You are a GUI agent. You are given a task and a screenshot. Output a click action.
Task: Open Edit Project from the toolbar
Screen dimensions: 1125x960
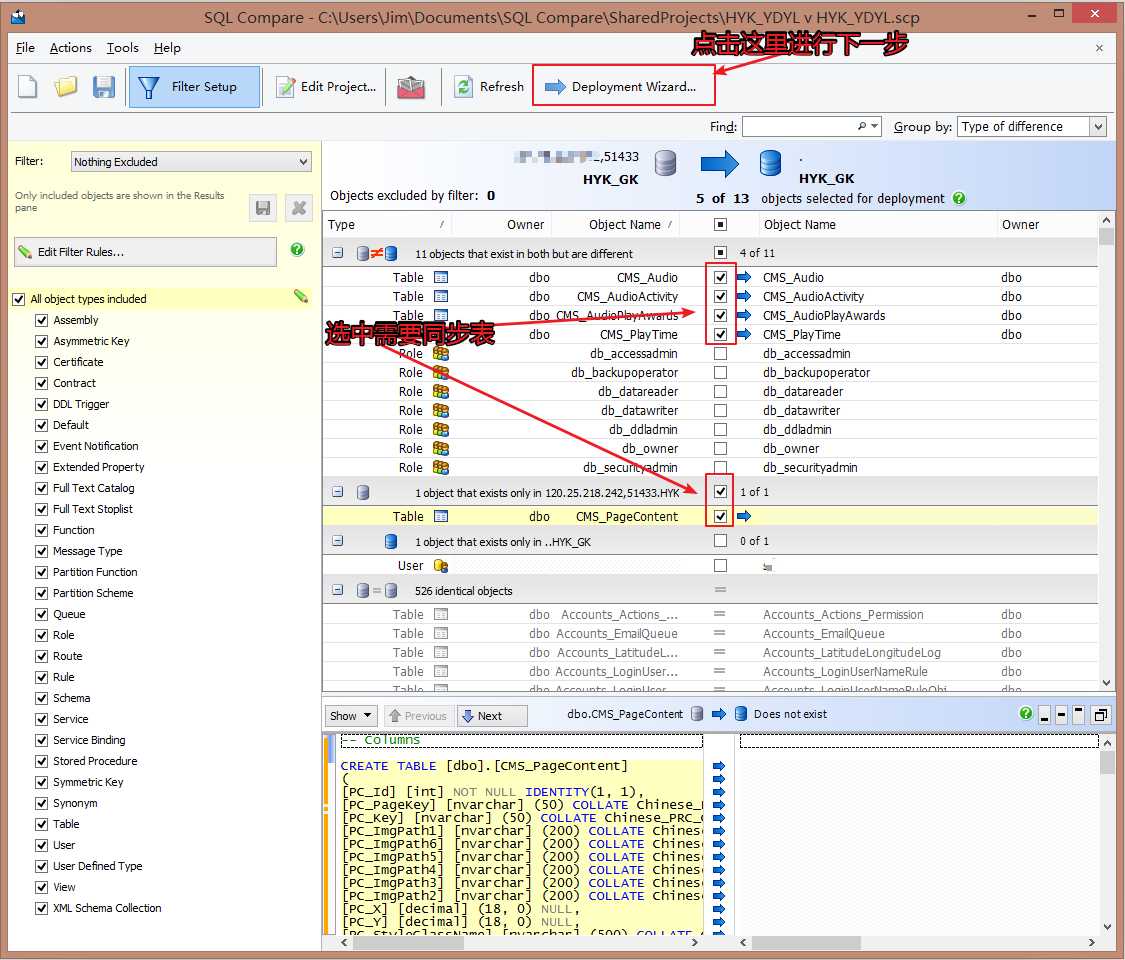326,87
